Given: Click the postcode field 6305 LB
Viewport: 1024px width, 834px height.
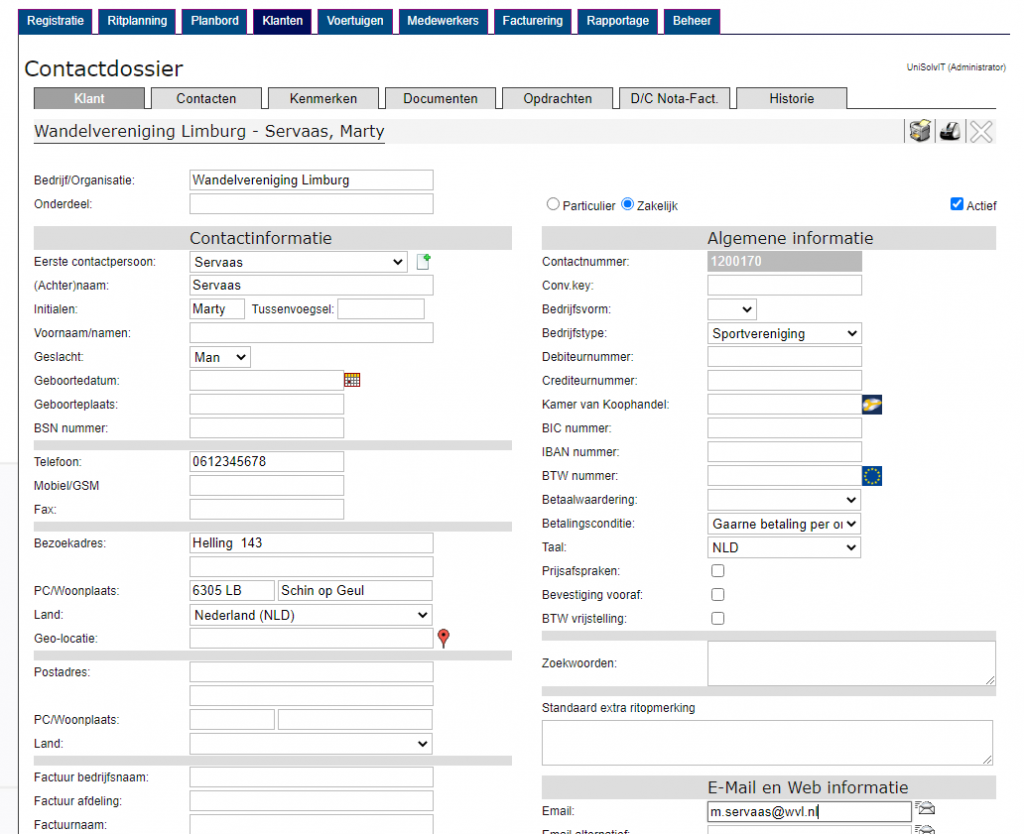Looking at the screenshot, I should pyautogui.click(x=232, y=590).
